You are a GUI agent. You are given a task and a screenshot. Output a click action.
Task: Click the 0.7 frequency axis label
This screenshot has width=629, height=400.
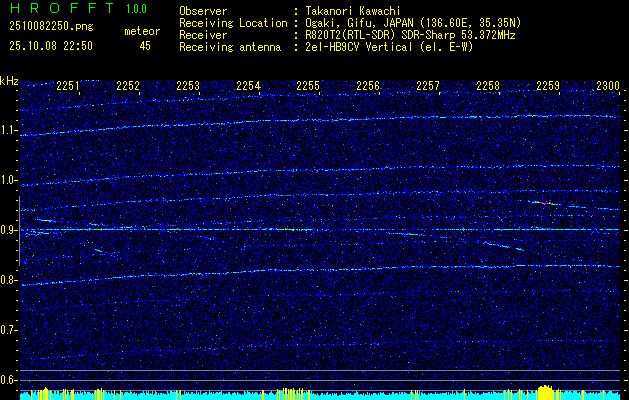click(x=9, y=329)
